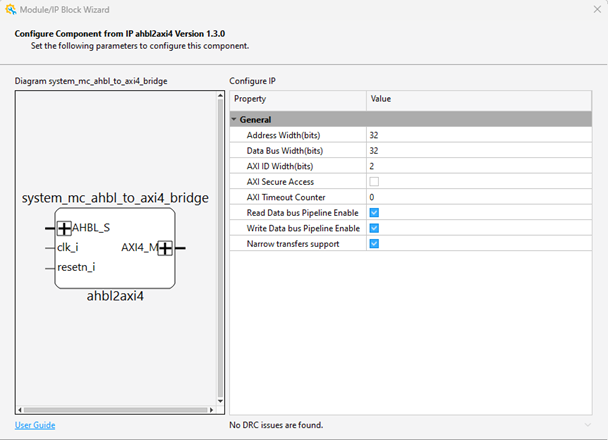608x440 pixels.
Task: Expand the AXI4_M port plus icon
Action: coord(165,248)
